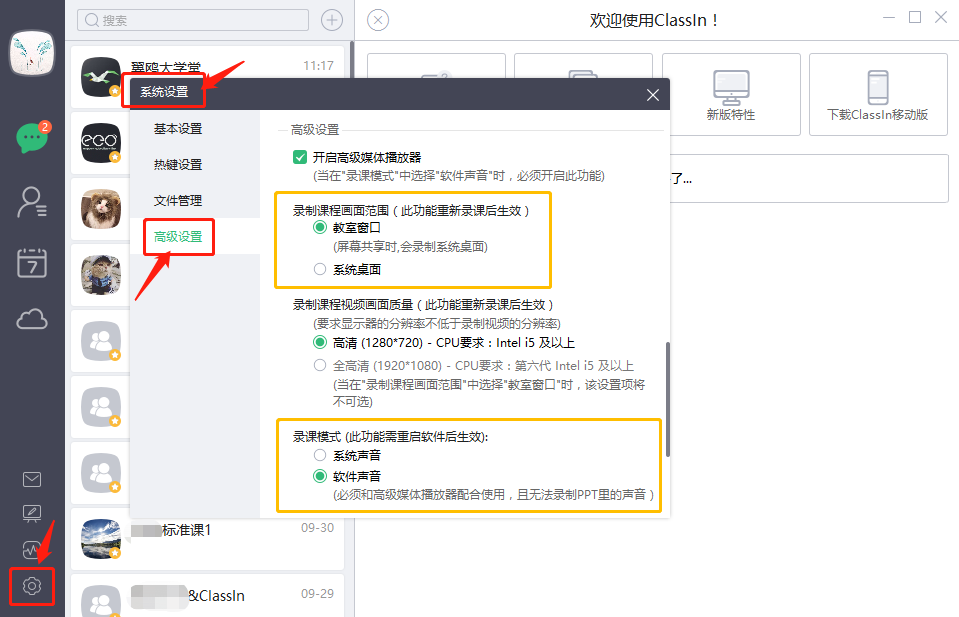This screenshot has width=959, height=617.
Task: Switch to the 基本设置 tab
Action: point(178,129)
